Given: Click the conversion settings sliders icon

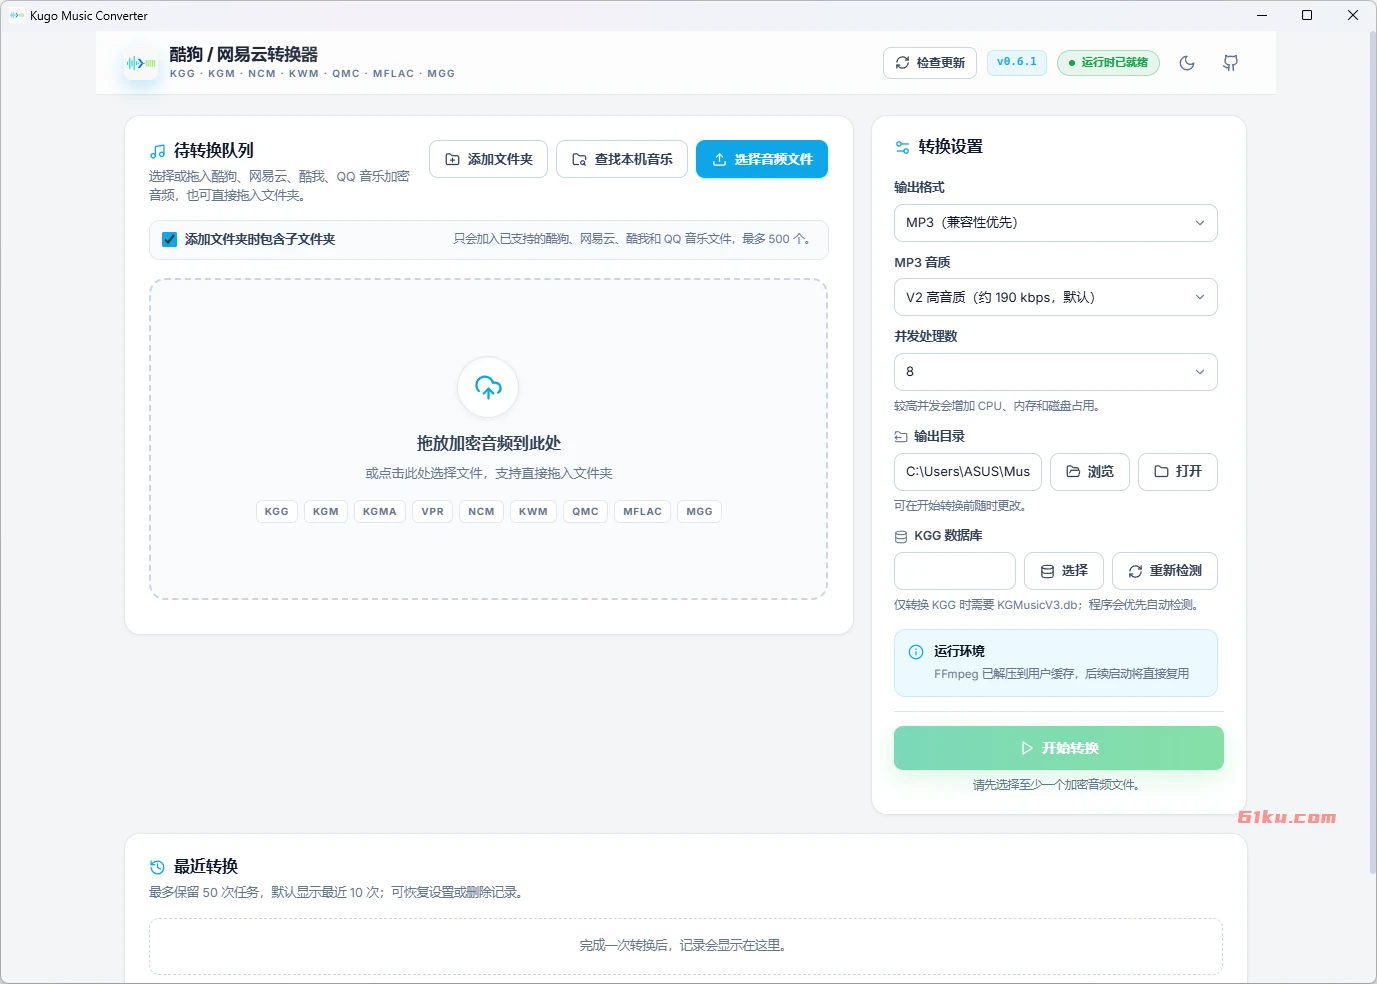Looking at the screenshot, I should 902,147.
